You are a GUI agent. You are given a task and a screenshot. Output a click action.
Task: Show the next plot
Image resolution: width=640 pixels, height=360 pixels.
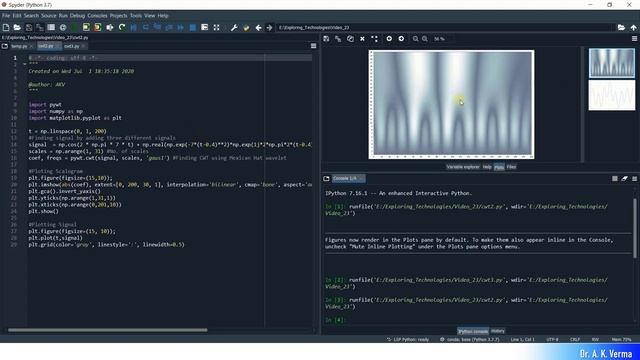401,39
